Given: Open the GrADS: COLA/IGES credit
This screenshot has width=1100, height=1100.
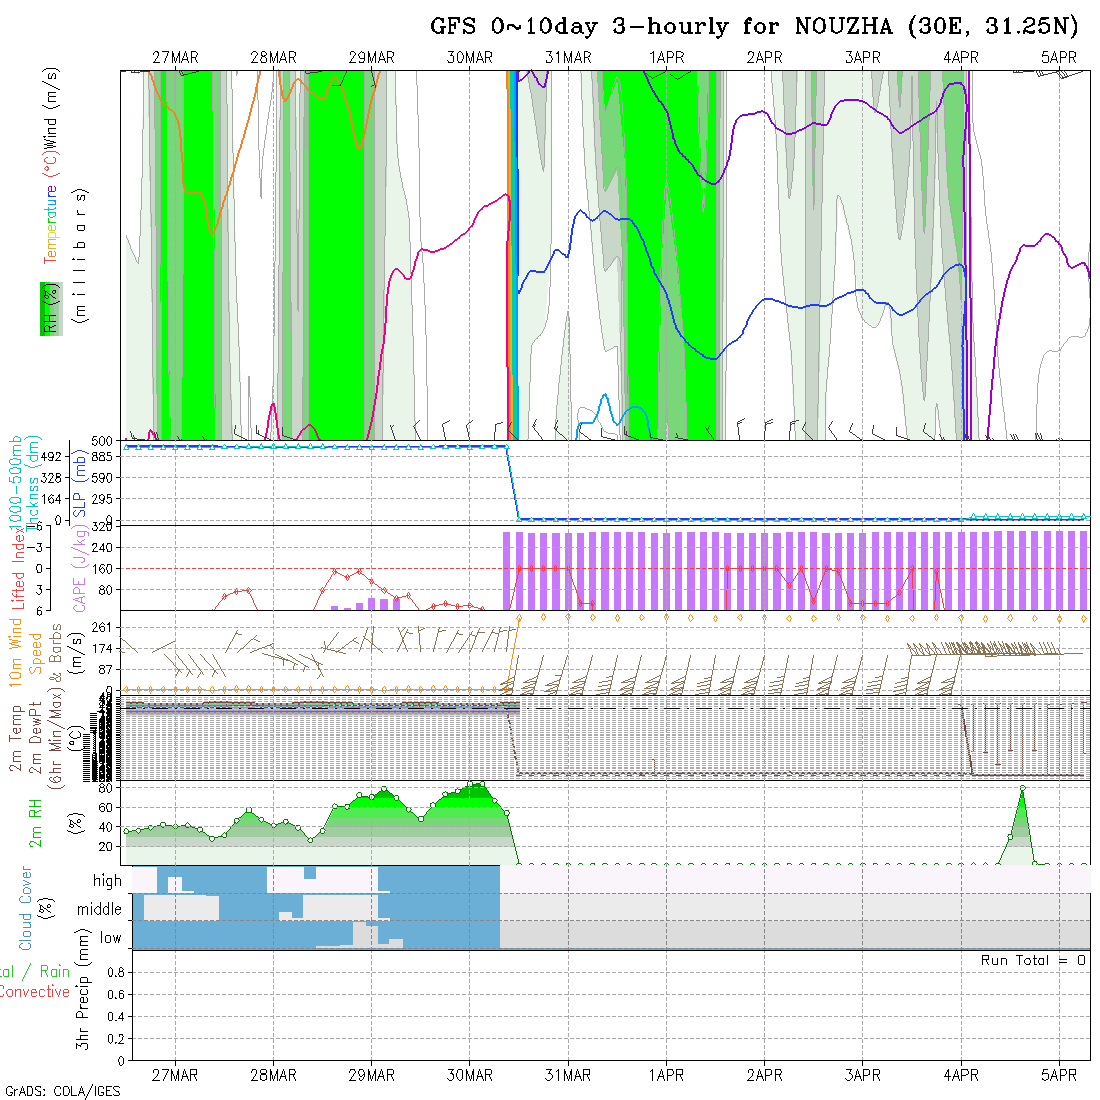Looking at the screenshot, I should click(62, 1091).
